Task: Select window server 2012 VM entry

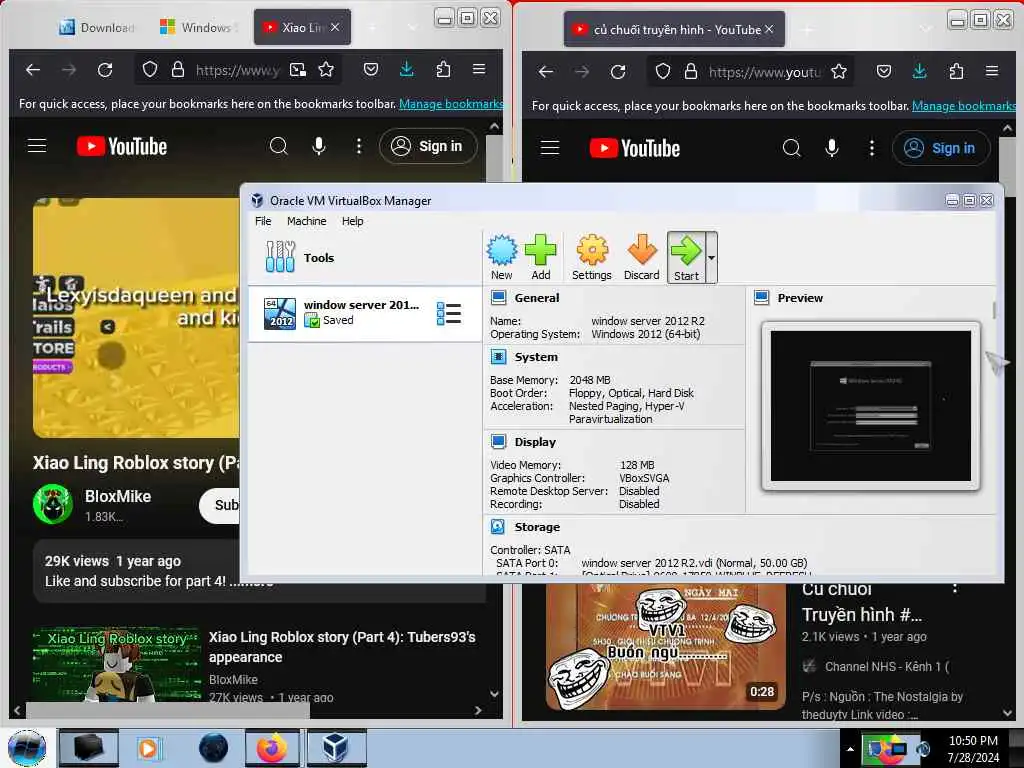Action: coord(364,313)
